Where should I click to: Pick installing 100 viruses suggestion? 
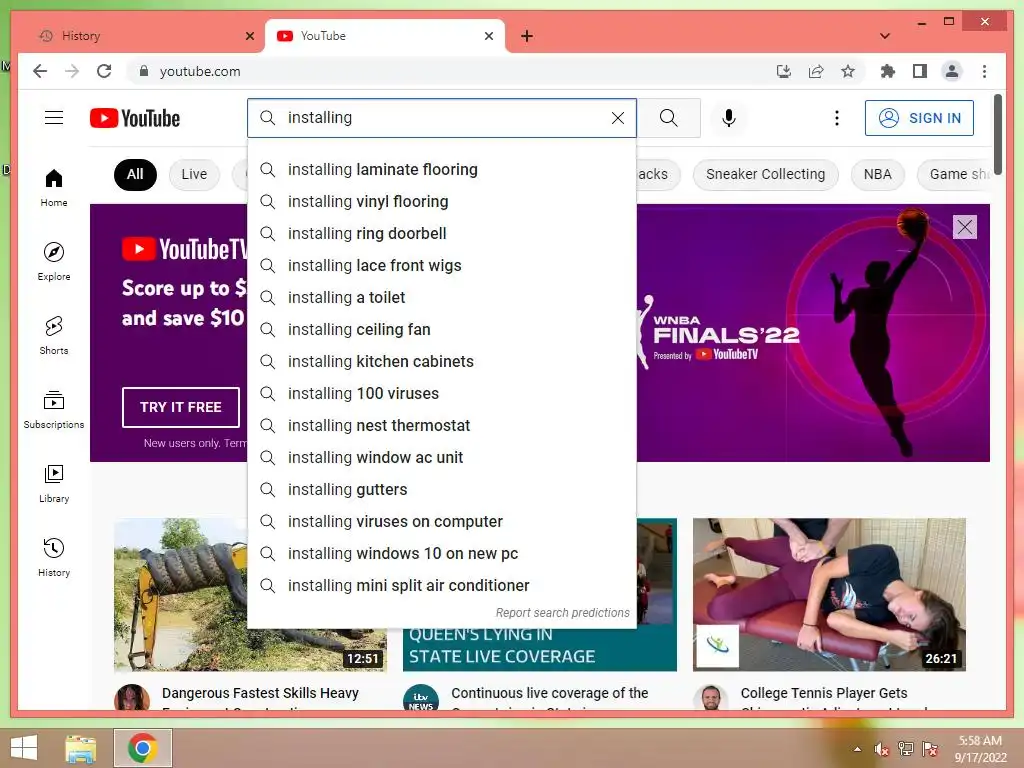point(442,394)
